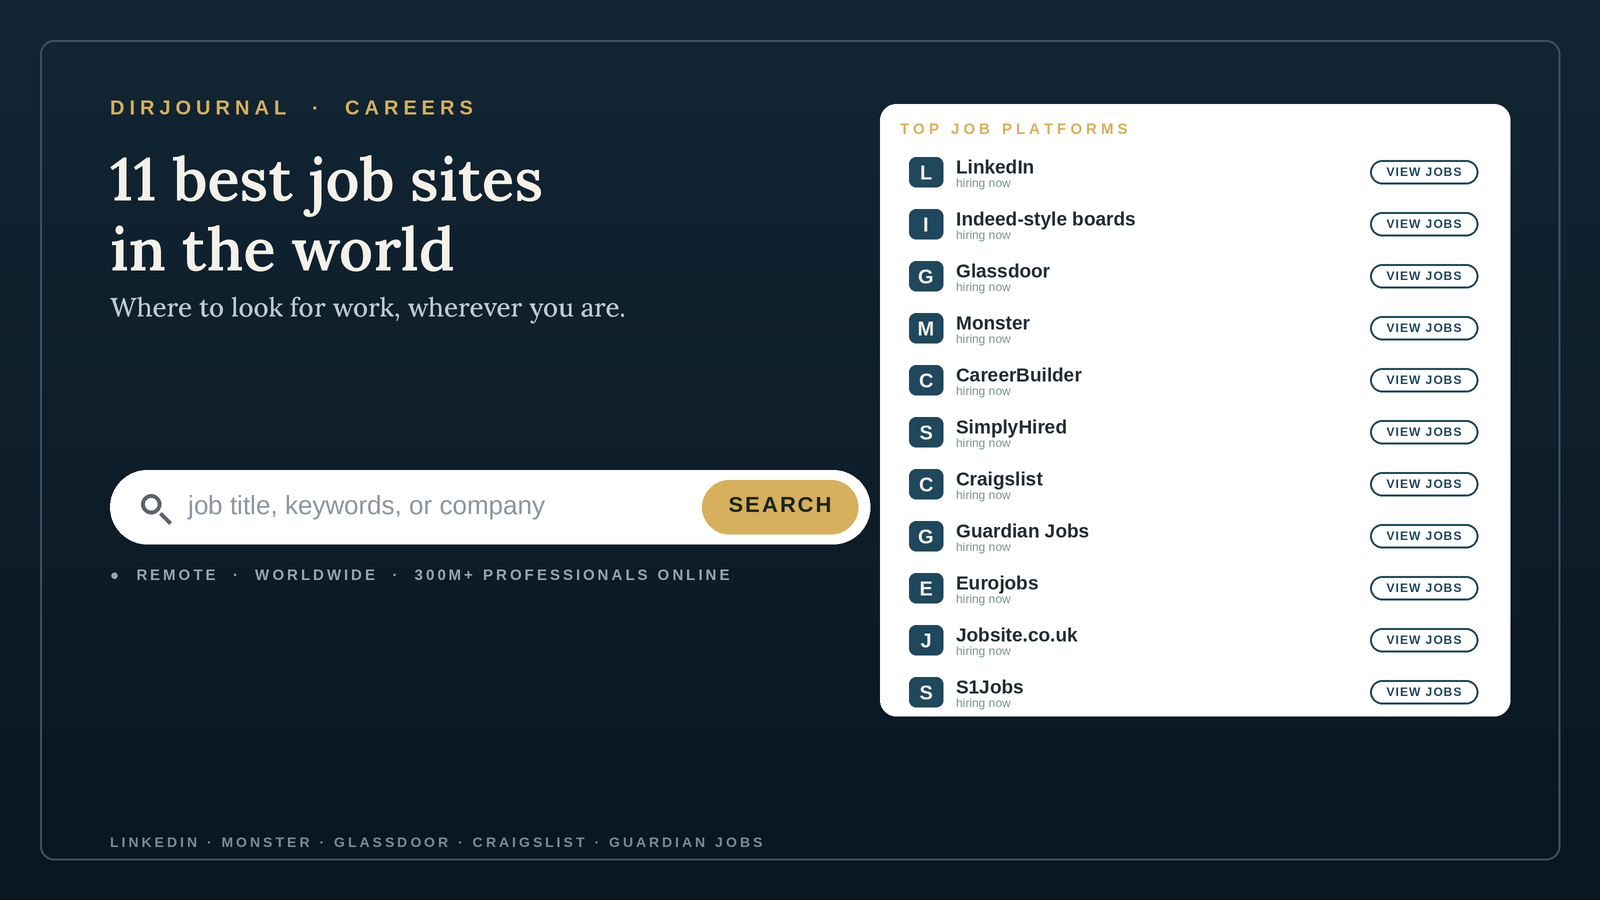This screenshot has width=1600, height=900.
Task: Click the Craigslist 'C' letter icon
Action: pyautogui.click(x=926, y=484)
